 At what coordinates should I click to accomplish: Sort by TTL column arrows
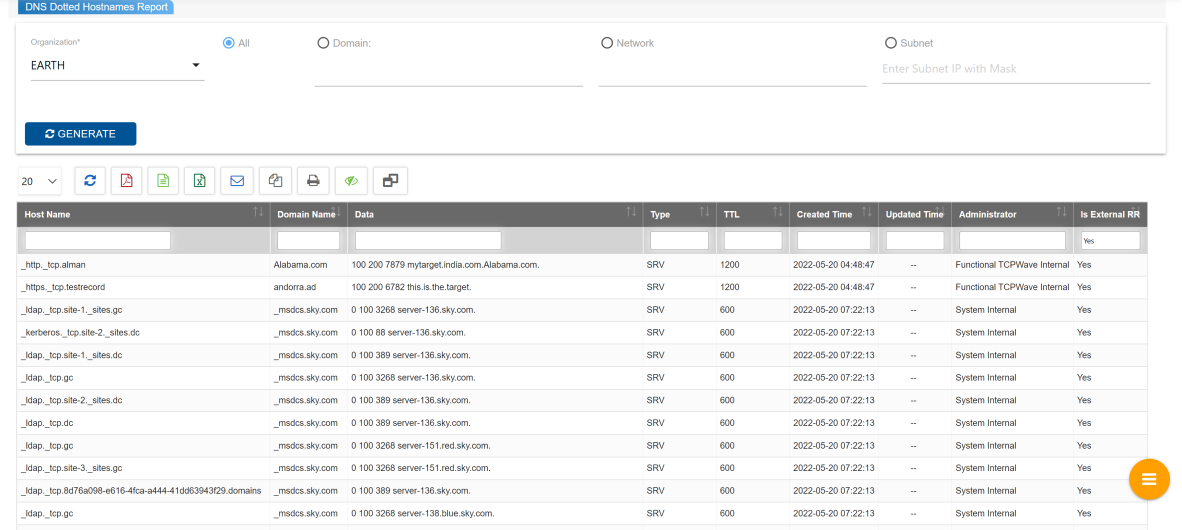pos(779,213)
